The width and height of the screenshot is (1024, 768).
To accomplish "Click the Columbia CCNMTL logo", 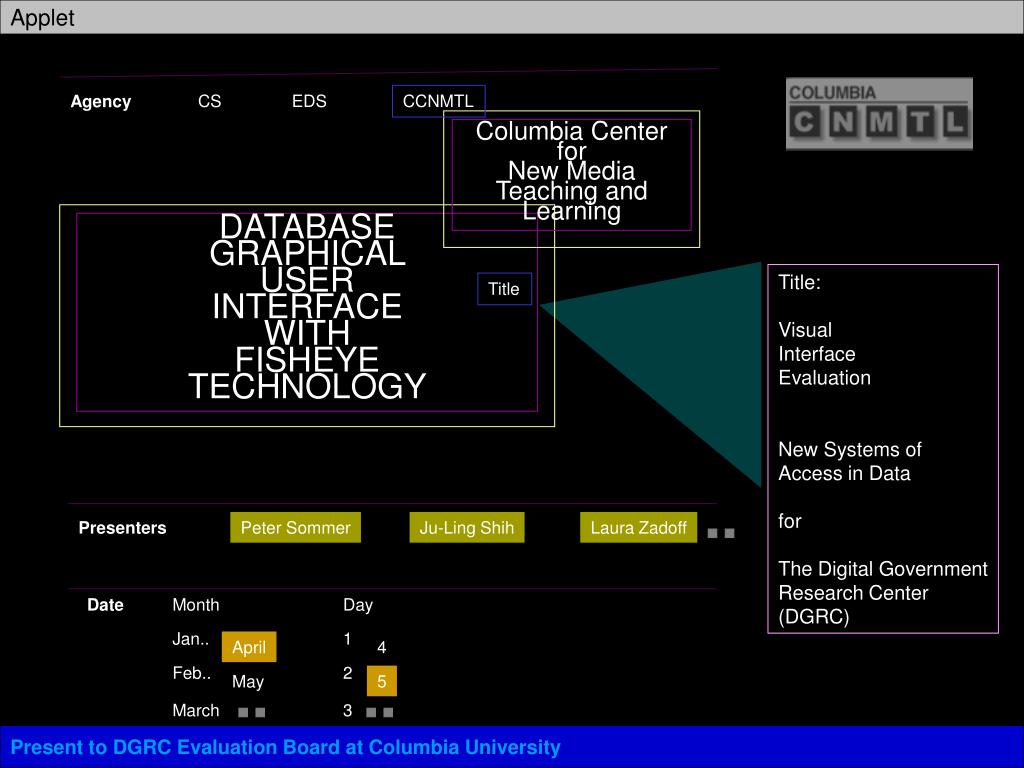I will tap(879, 114).
